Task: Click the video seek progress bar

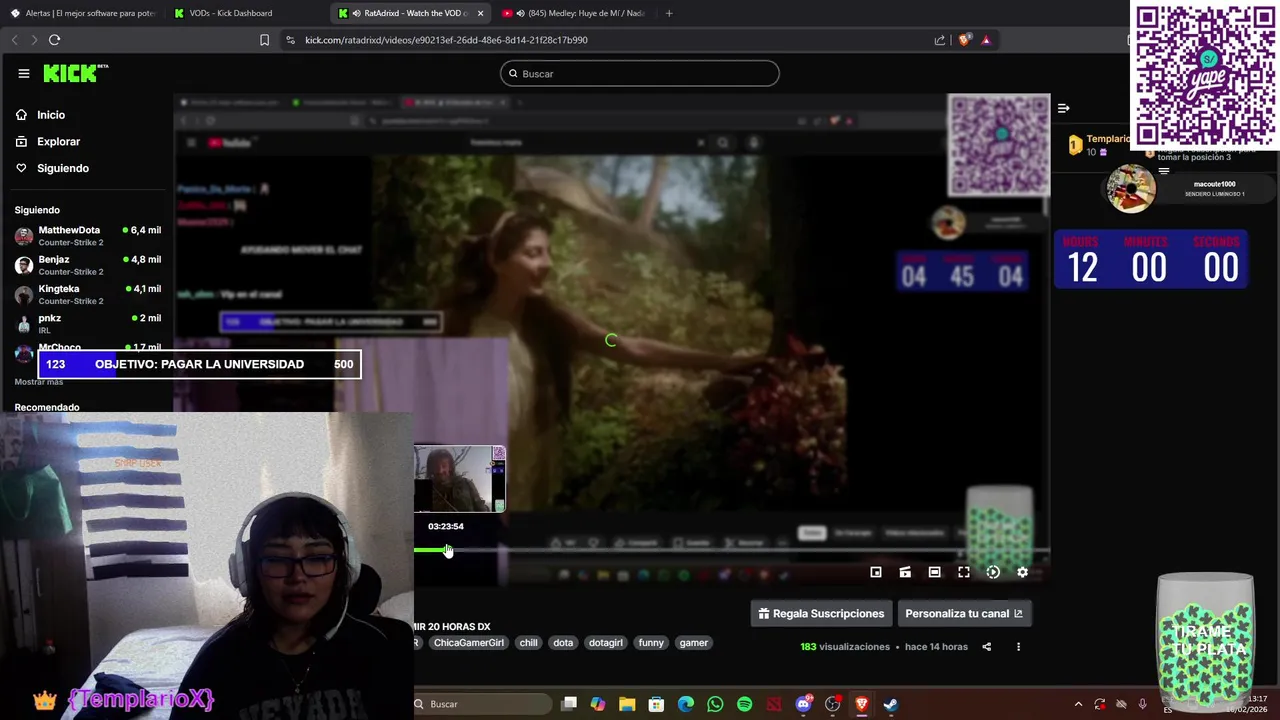Action: [x=732, y=550]
